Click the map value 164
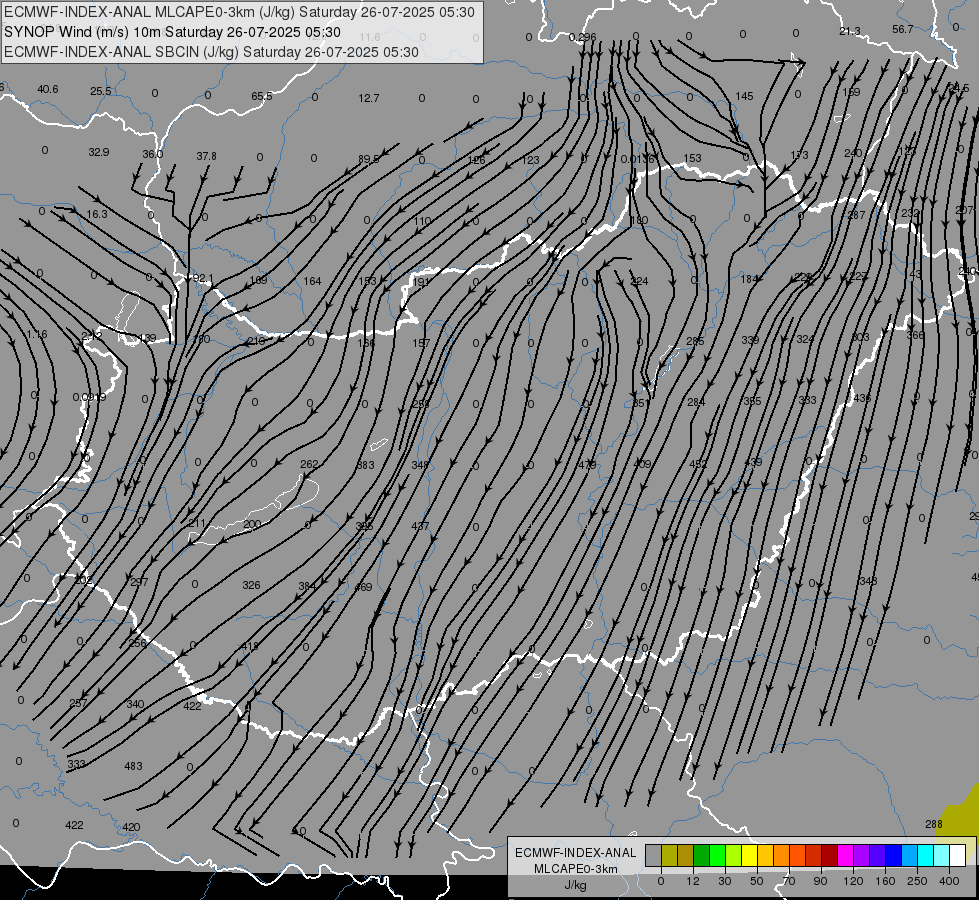 [x=312, y=281]
